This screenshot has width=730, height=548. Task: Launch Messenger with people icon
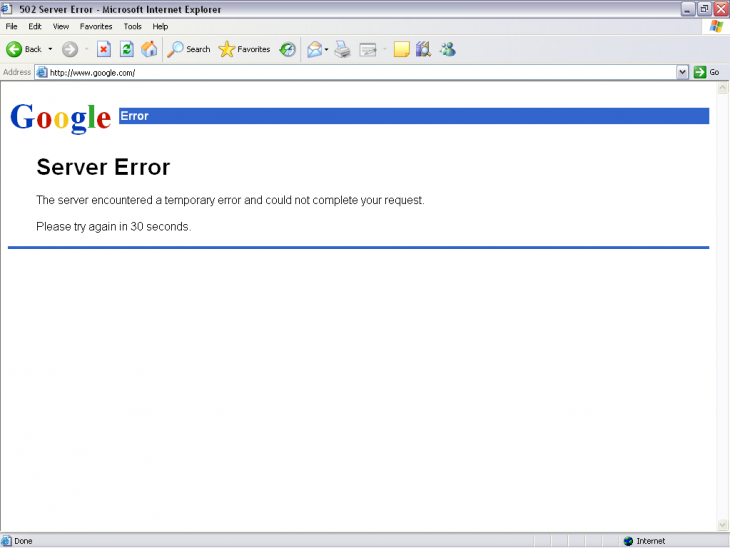(x=447, y=49)
